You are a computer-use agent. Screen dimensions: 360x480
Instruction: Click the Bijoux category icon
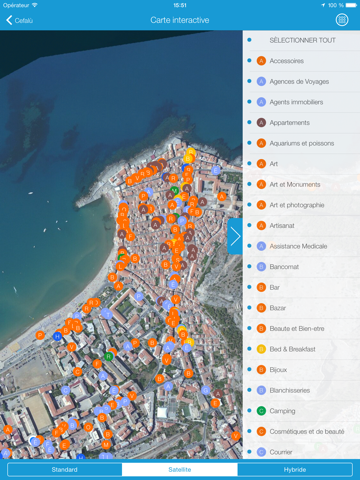[261, 370]
